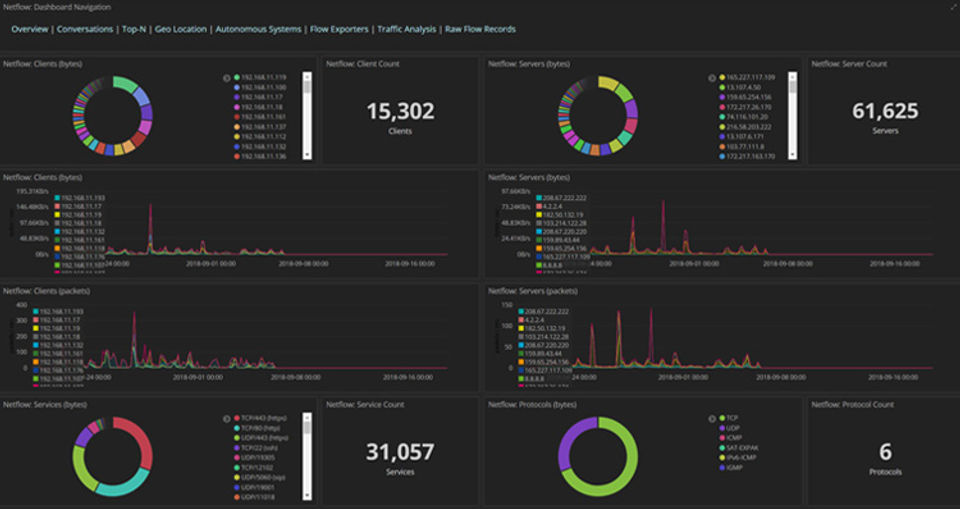Open the Traffic Analysis link
Screen dimensions: 960x509
[407, 29]
